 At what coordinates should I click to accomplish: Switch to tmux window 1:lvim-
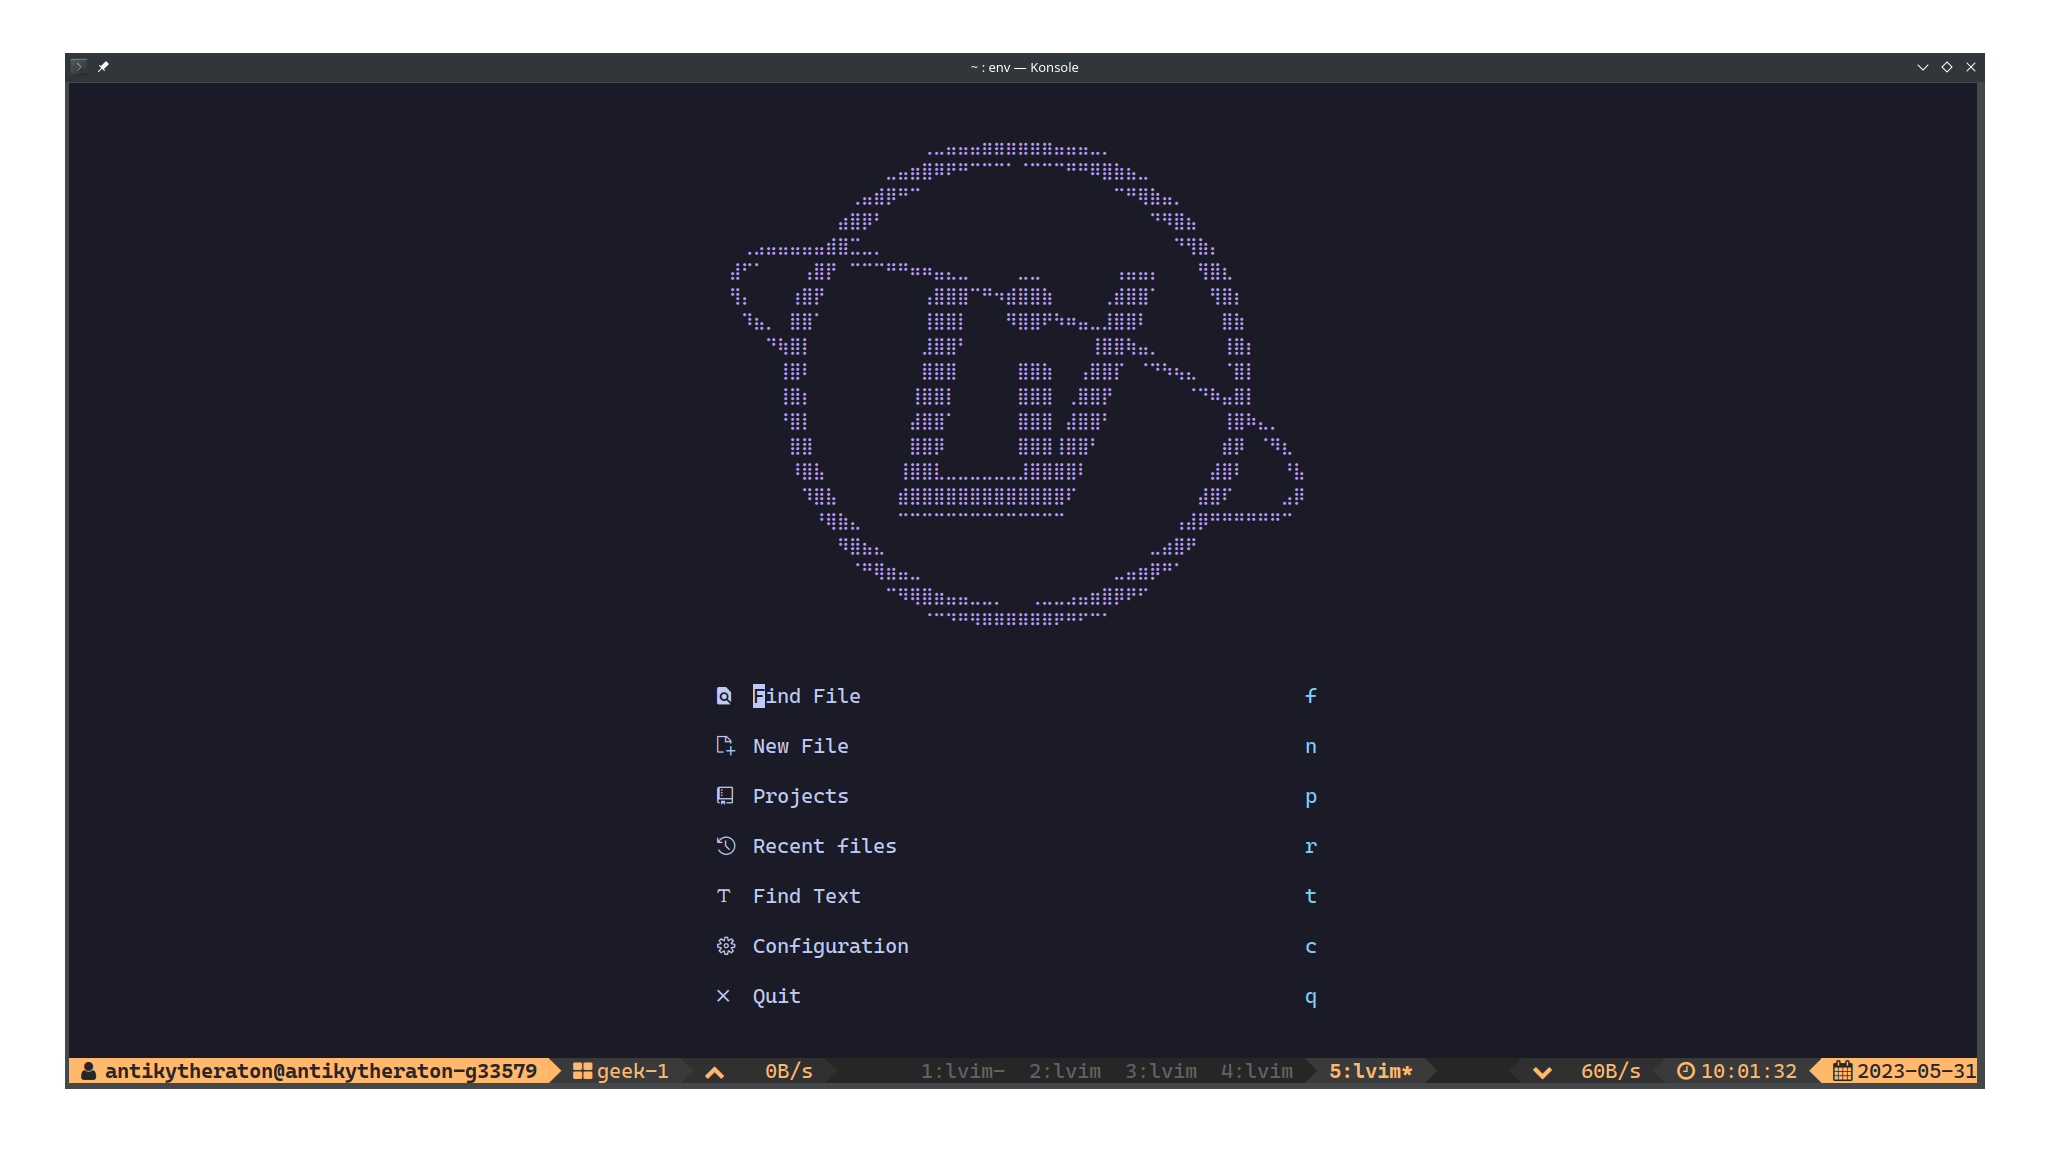click(962, 1071)
